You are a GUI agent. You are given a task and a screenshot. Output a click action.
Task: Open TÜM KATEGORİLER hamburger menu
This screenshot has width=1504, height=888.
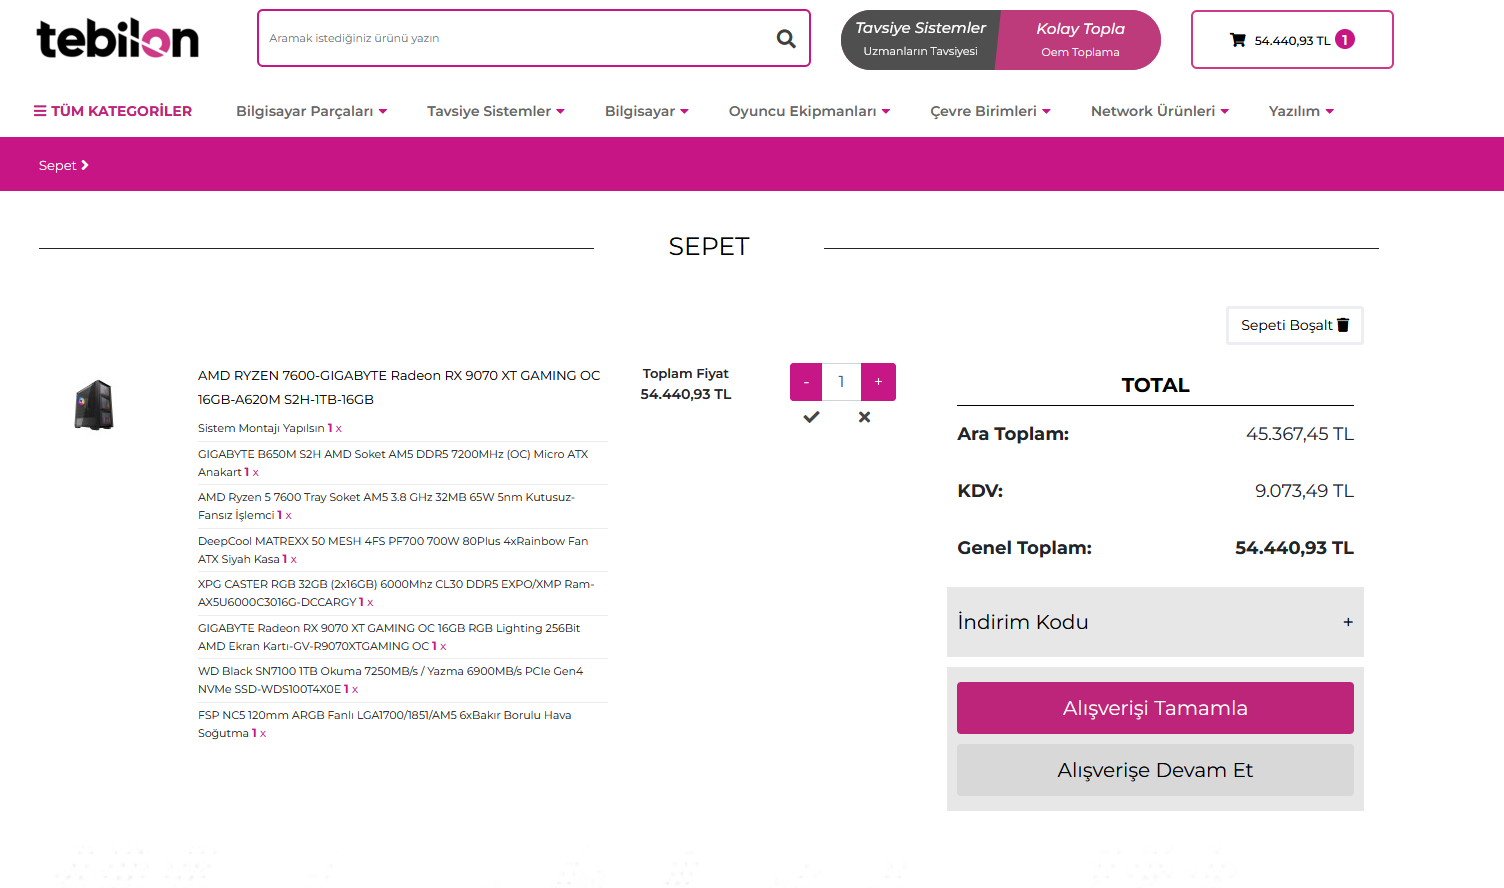pyautogui.click(x=113, y=111)
